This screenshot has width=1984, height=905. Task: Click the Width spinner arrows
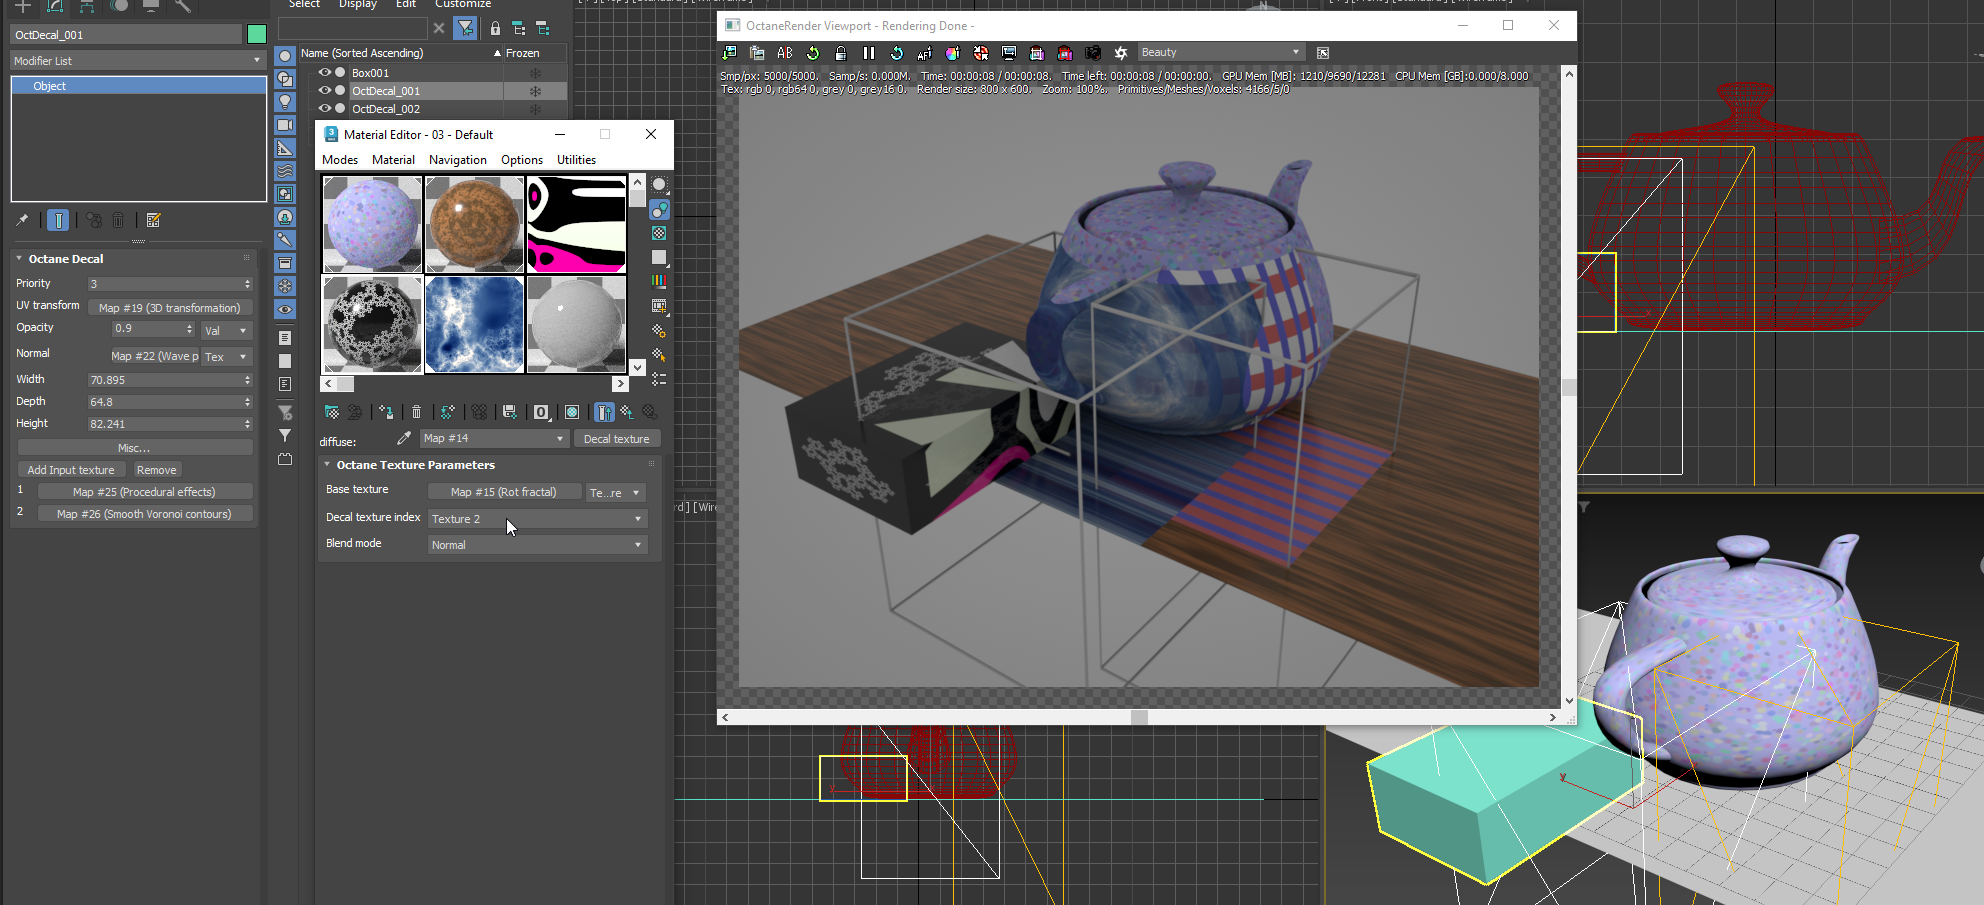click(x=247, y=380)
